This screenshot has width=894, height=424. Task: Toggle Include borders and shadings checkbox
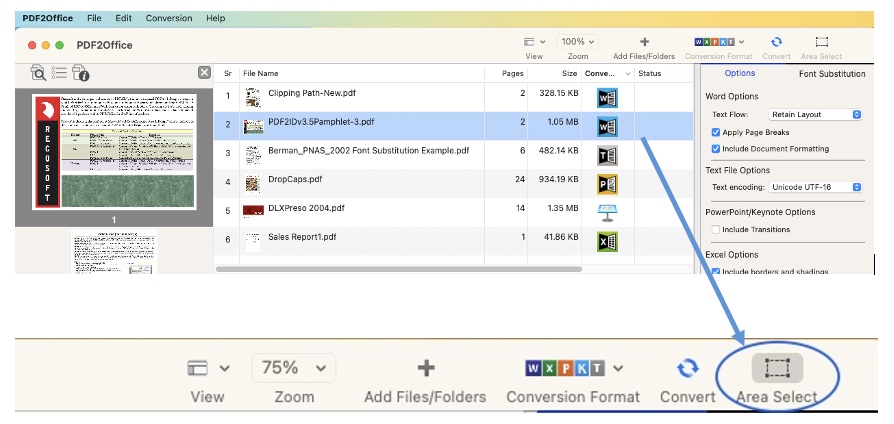point(716,272)
